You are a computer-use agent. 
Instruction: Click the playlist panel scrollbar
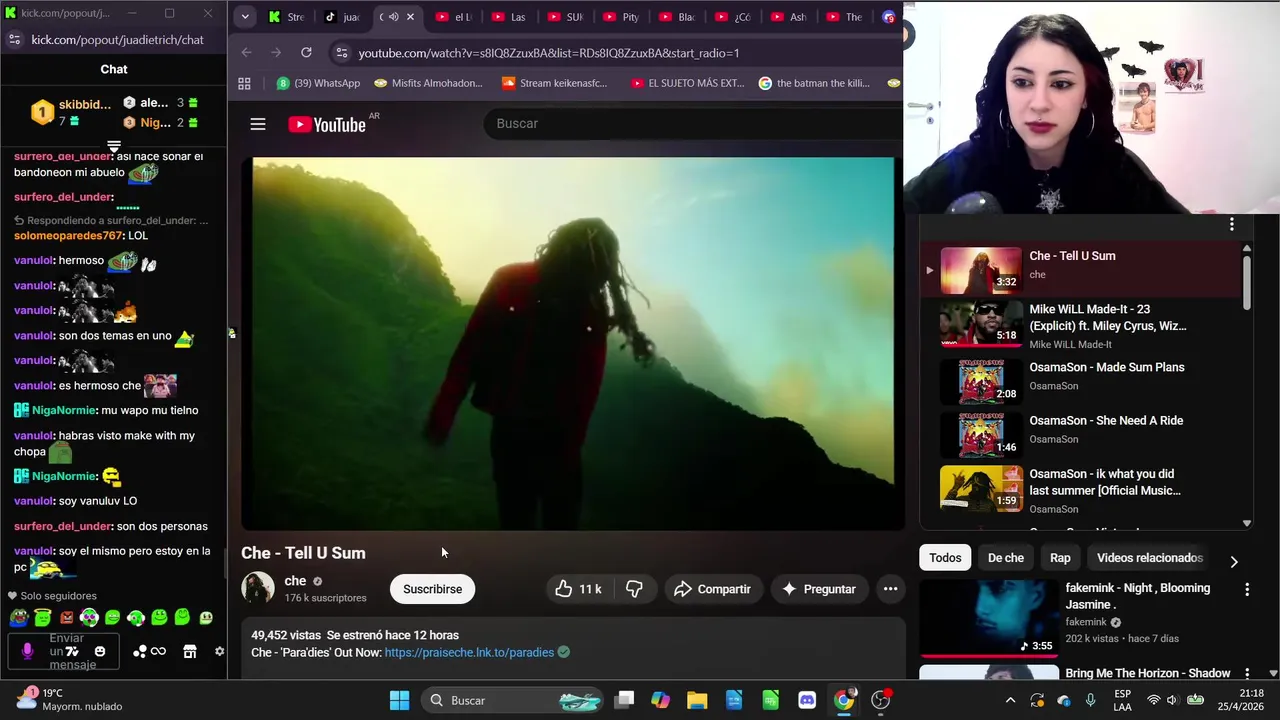tap(1247, 283)
